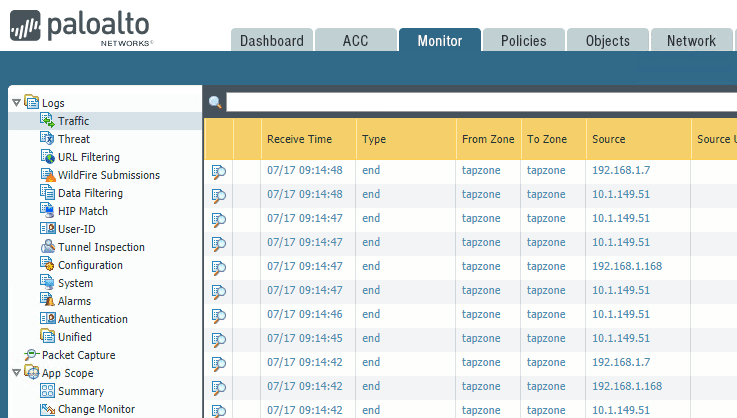Click the Change Monitor icon
The image size is (737, 418).
tap(47, 409)
